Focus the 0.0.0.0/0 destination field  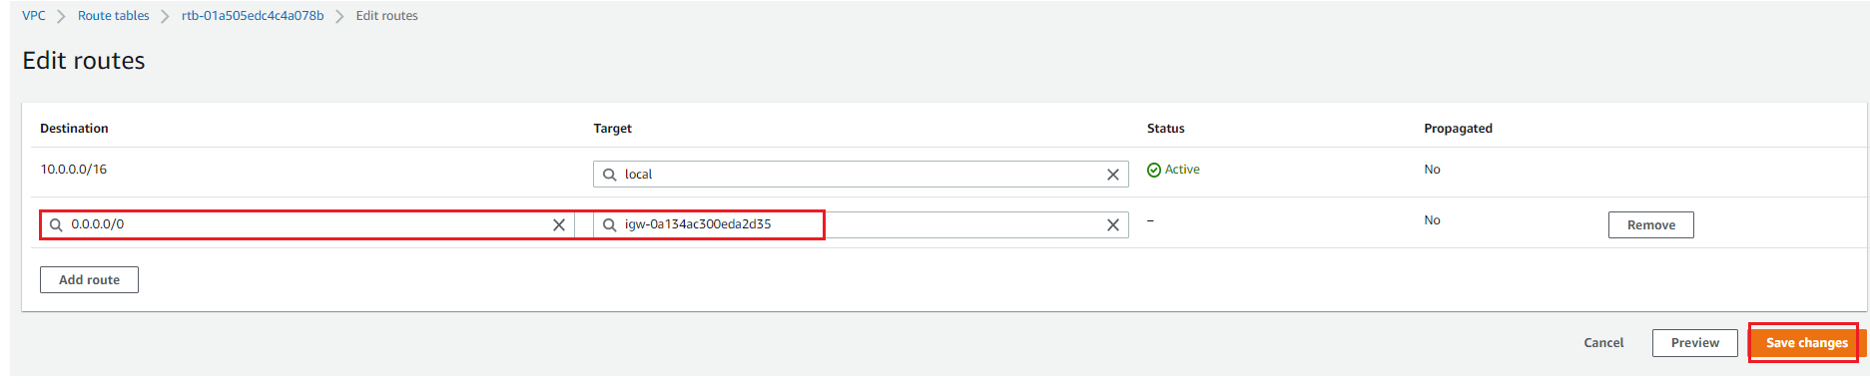click(x=307, y=225)
